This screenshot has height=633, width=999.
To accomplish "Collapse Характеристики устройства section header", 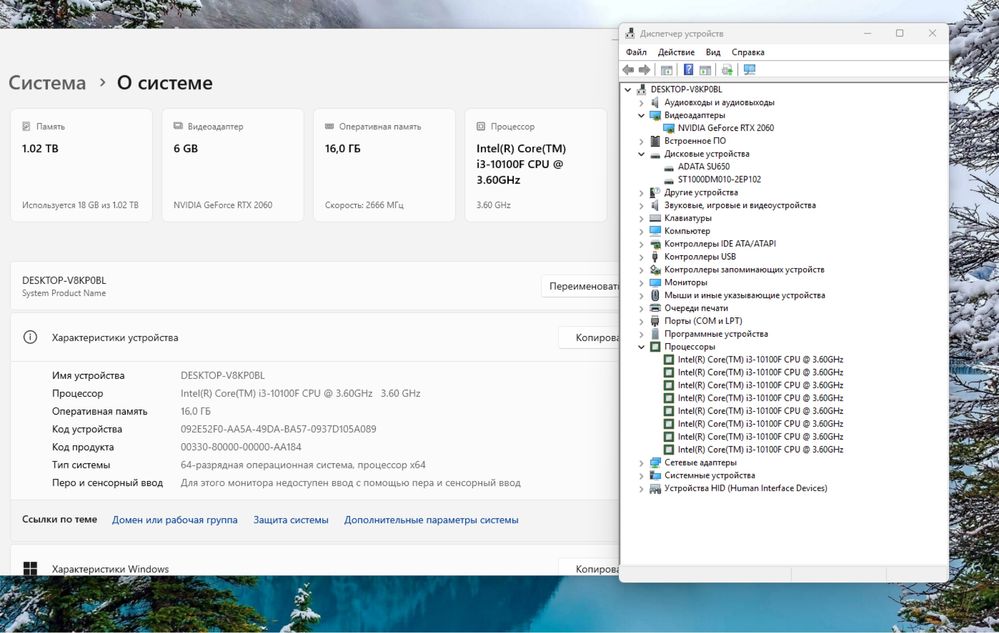I will (x=315, y=338).
